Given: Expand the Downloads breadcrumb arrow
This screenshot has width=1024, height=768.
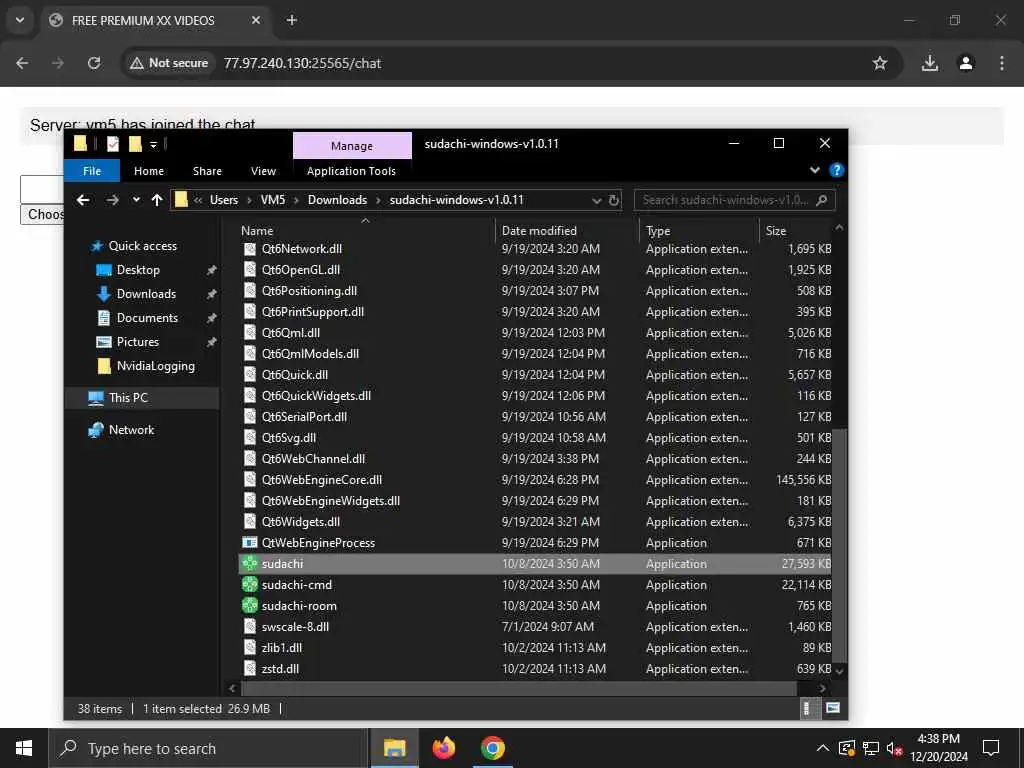Looking at the screenshot, I should tap(378, 200).
